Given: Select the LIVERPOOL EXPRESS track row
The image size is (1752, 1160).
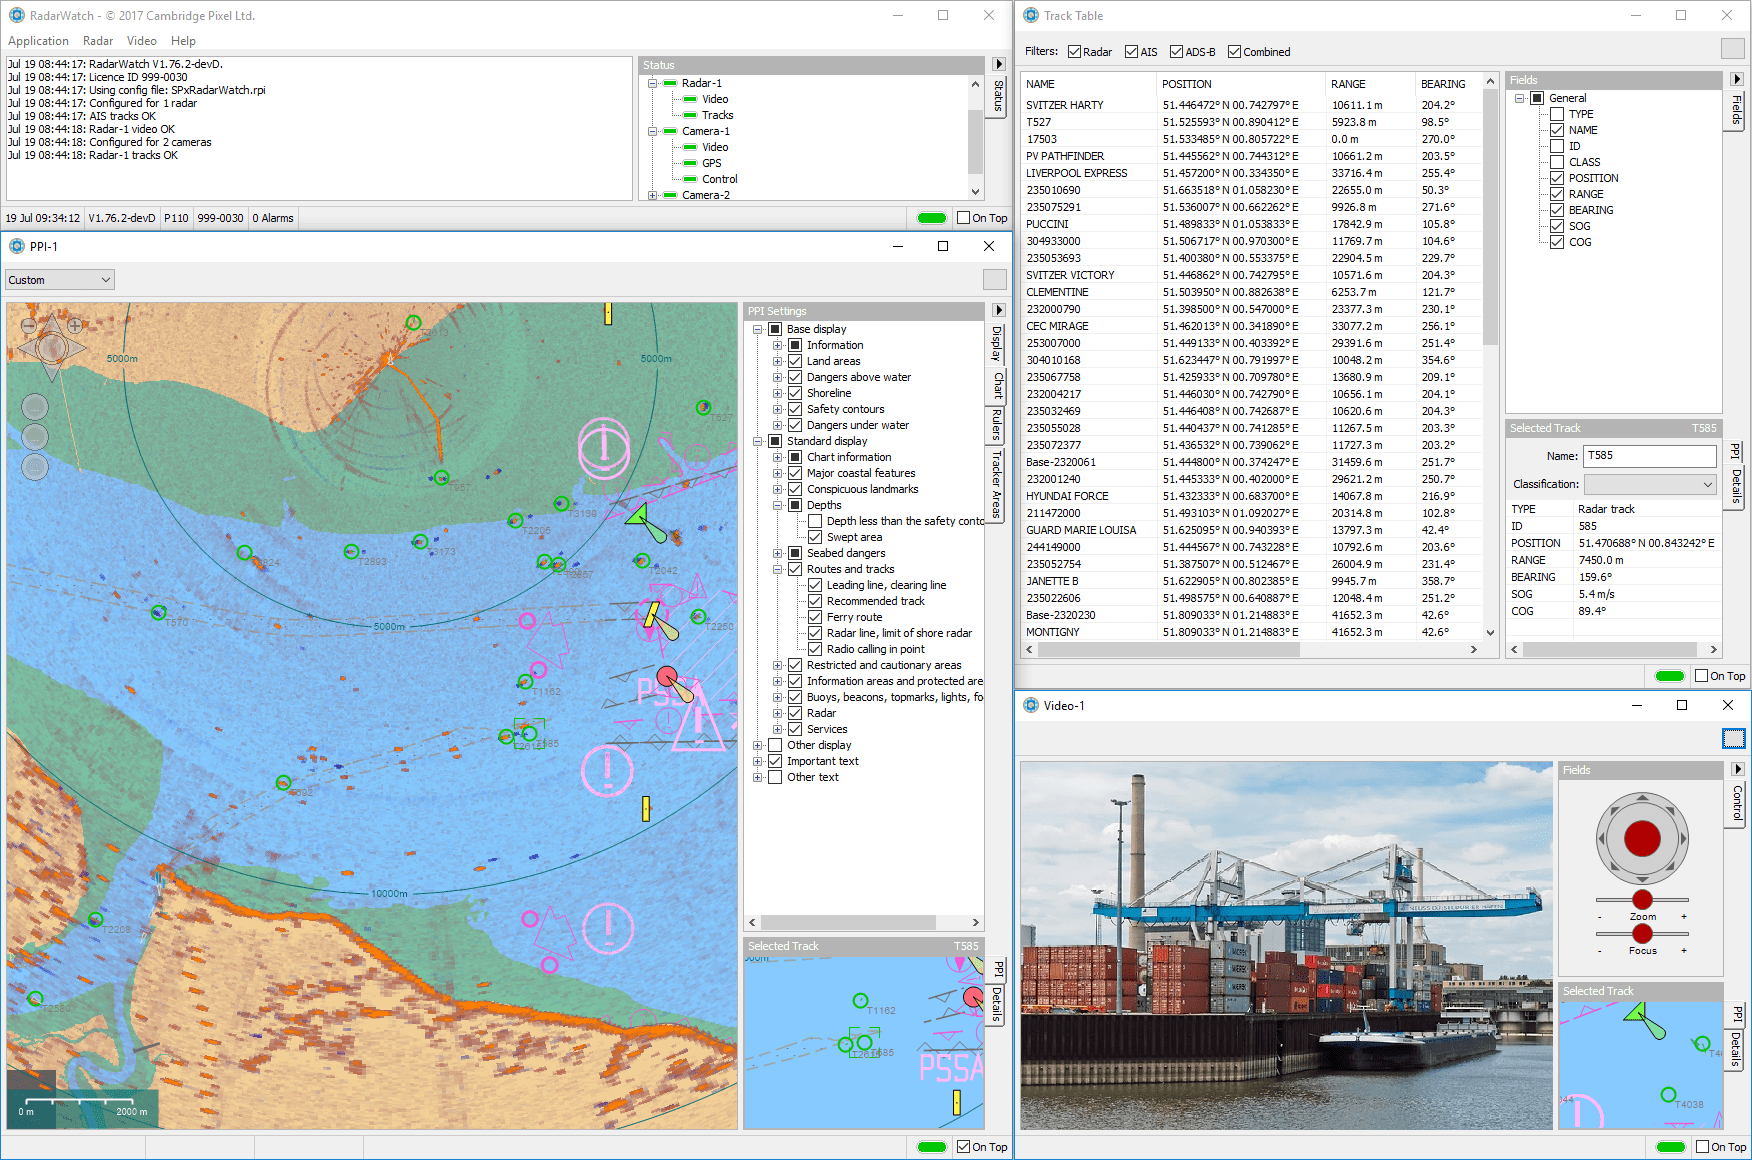Looking at the screenshot, I should pos(1076,173).
